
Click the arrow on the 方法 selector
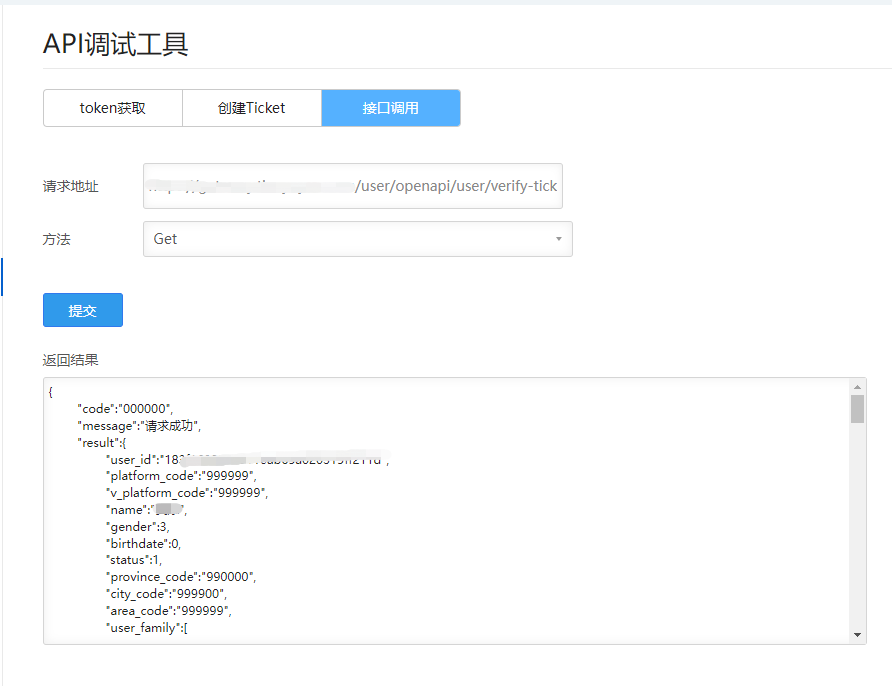click(x=558, y=239)
